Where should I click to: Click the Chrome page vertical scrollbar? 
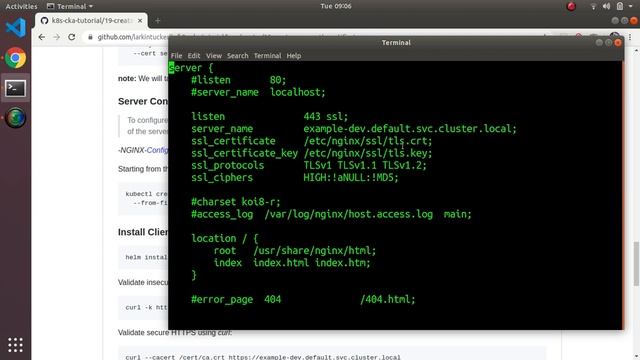coord(636,263)
